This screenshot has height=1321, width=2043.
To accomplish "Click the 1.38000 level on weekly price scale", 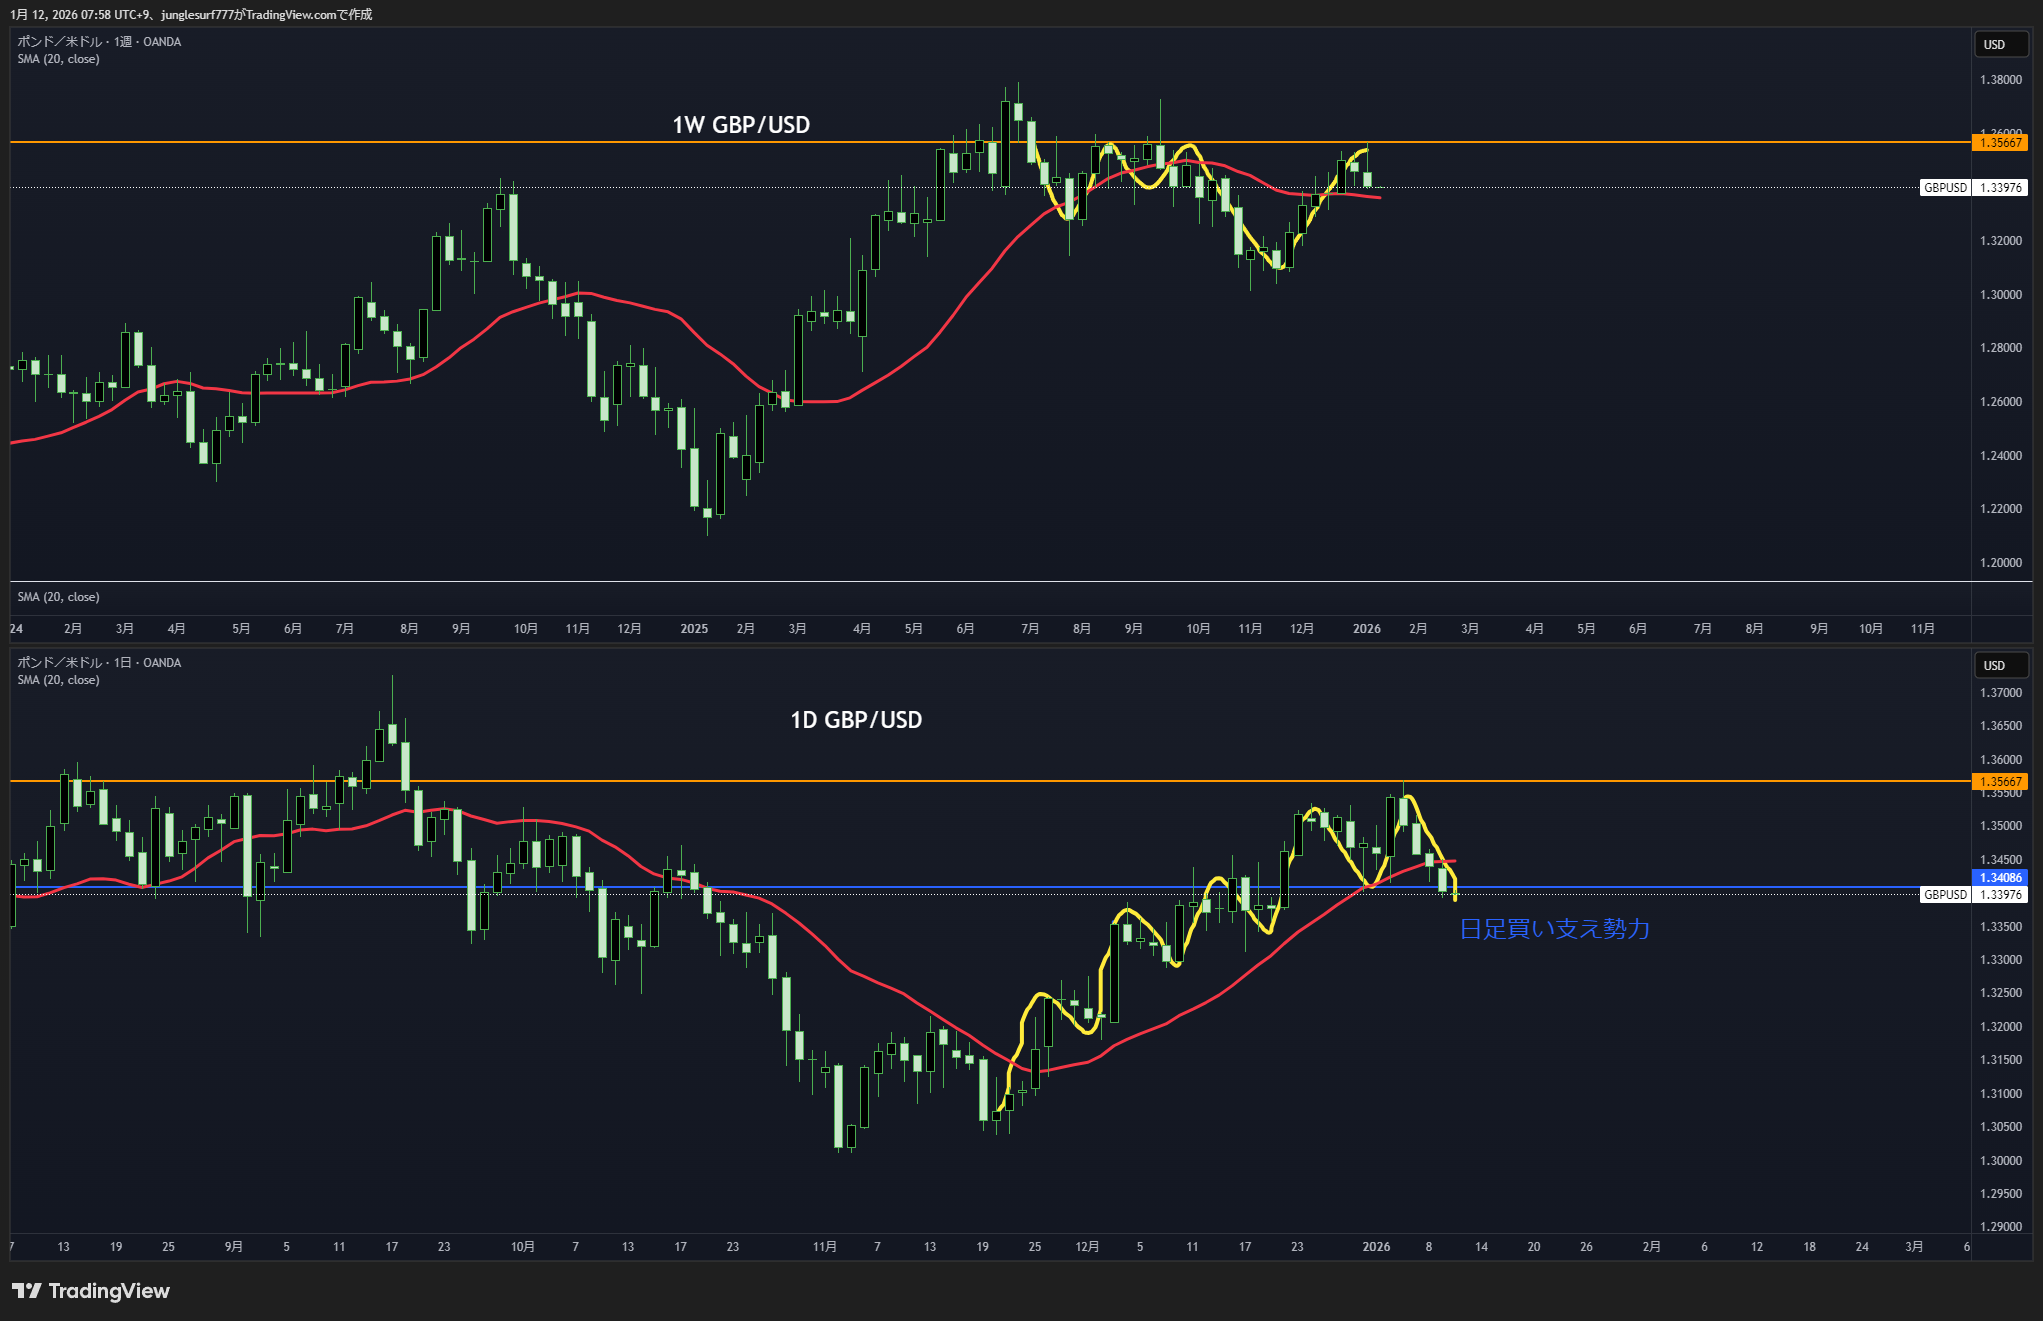I will point(2000,80).
